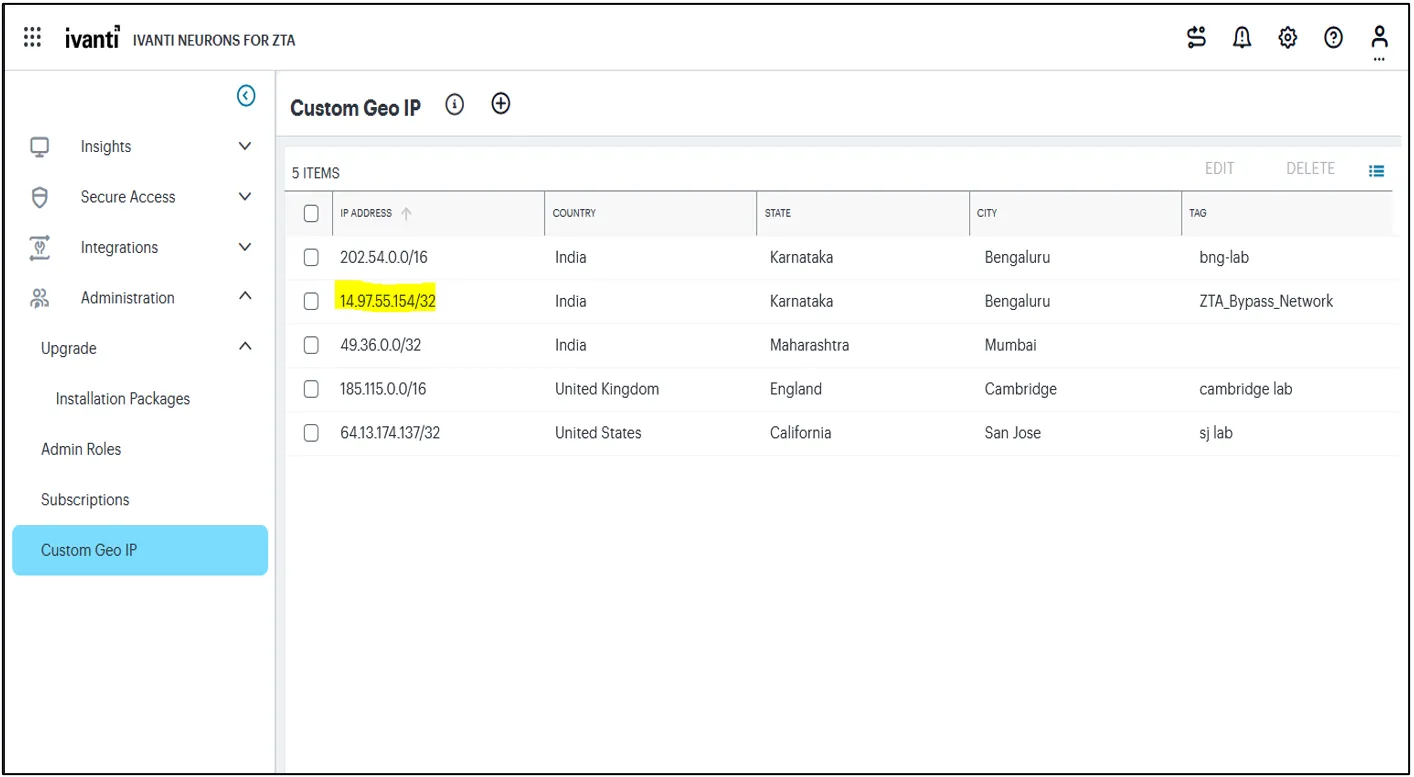Tick the checkbox for 64.13.174.137/32
The image size is (1414, 777).
click(x=311, y=433)
